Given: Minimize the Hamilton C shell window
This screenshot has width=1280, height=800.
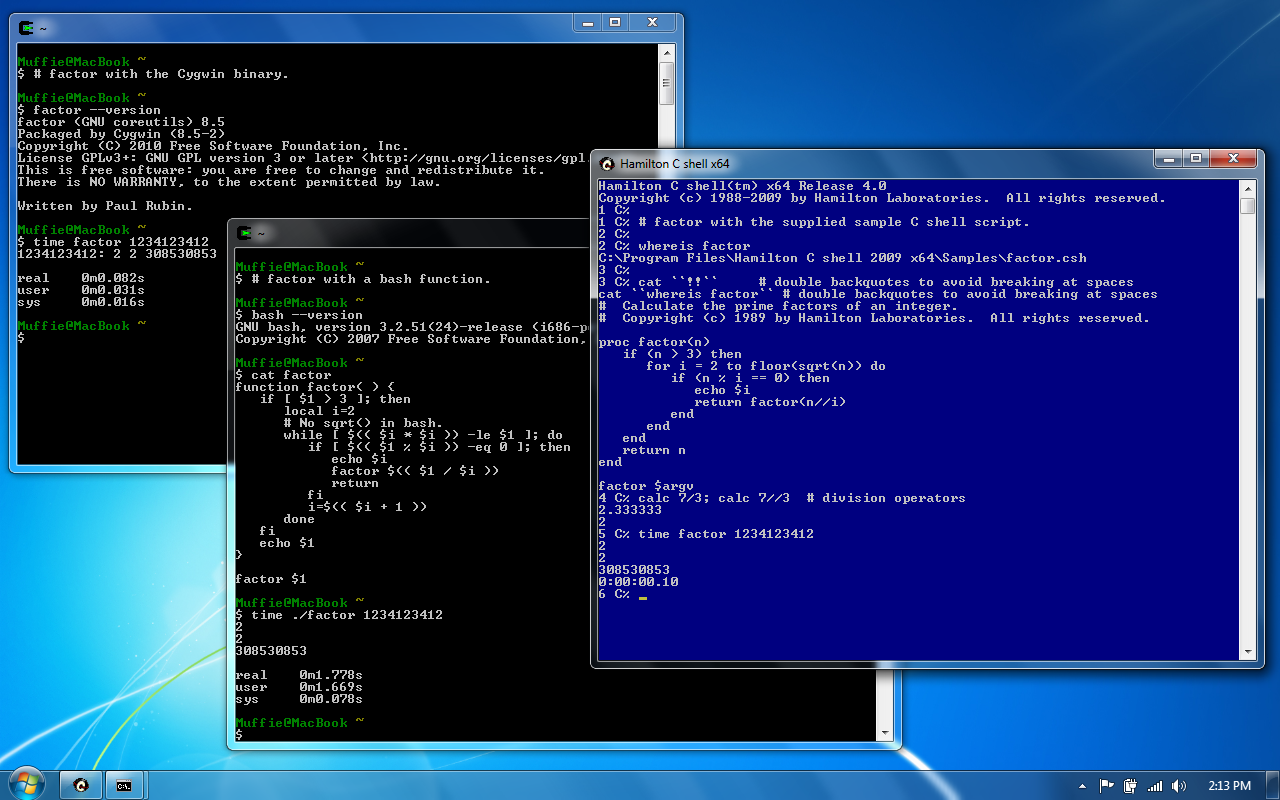Looking at the screenshot, I should tap(1167, 158).
